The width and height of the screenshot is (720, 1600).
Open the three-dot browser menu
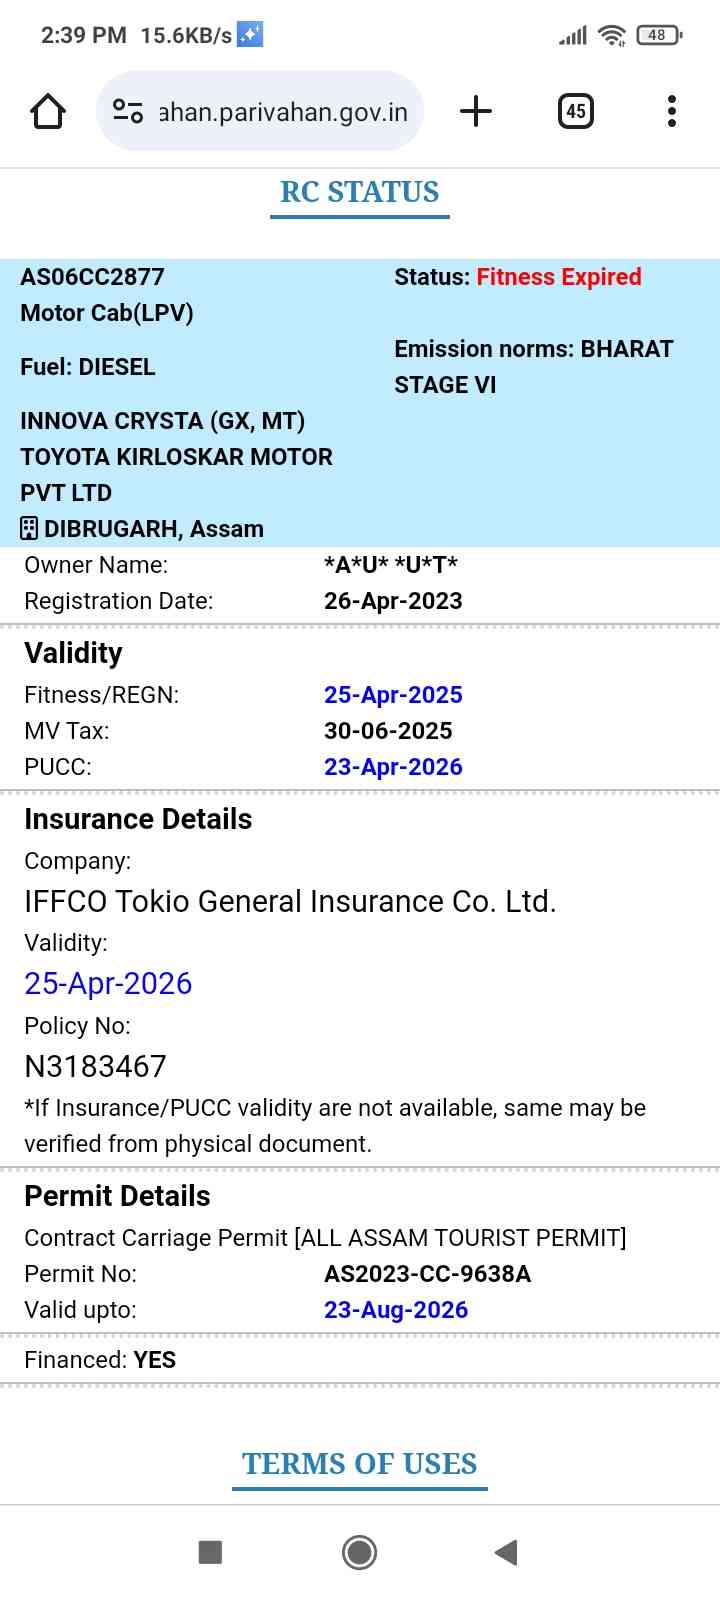[672, 111]
